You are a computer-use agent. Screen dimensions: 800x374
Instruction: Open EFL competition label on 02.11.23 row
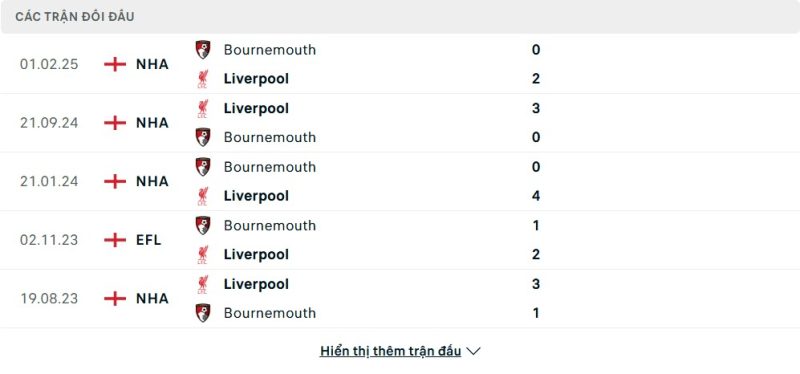point(148,240)
